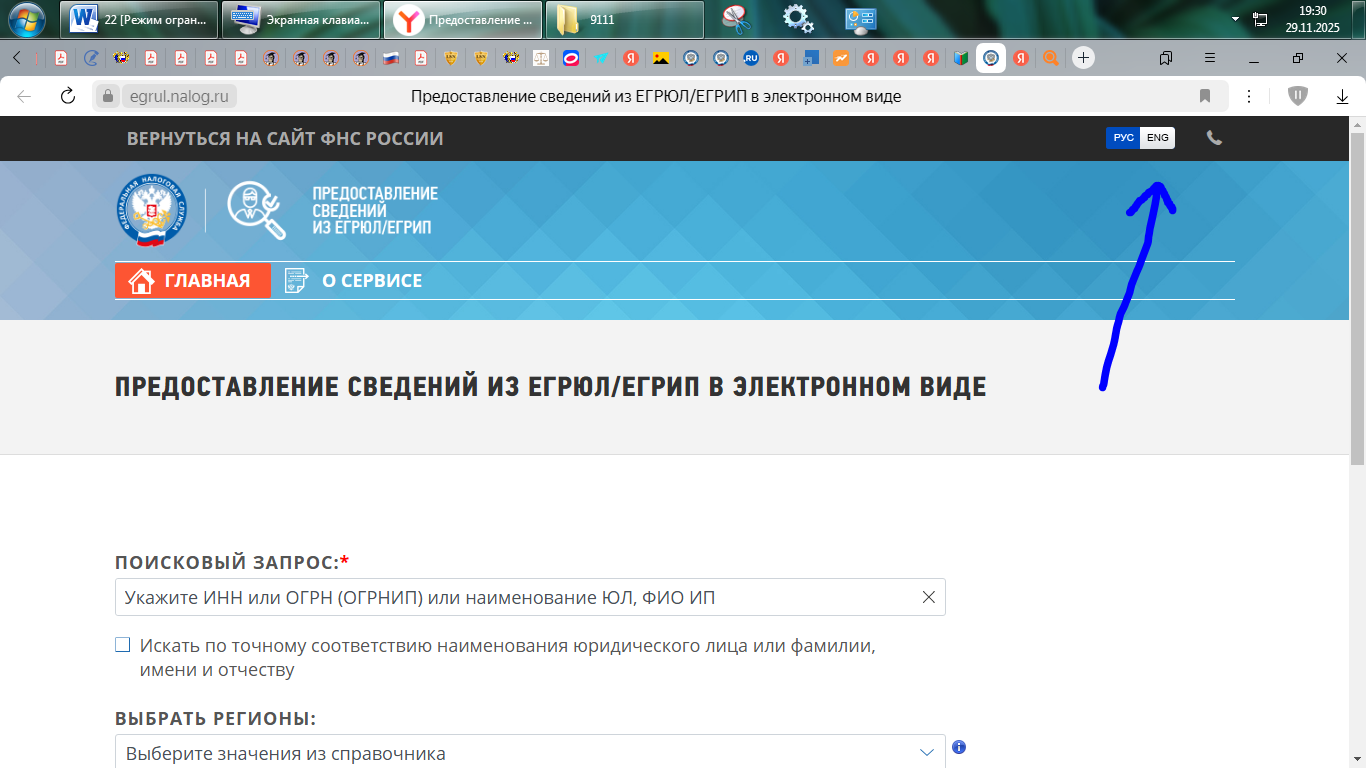Open a new browser tab with plus
Image resolution: width=1366 pixels, height=768 pixels.
(x=1082, y=59)
